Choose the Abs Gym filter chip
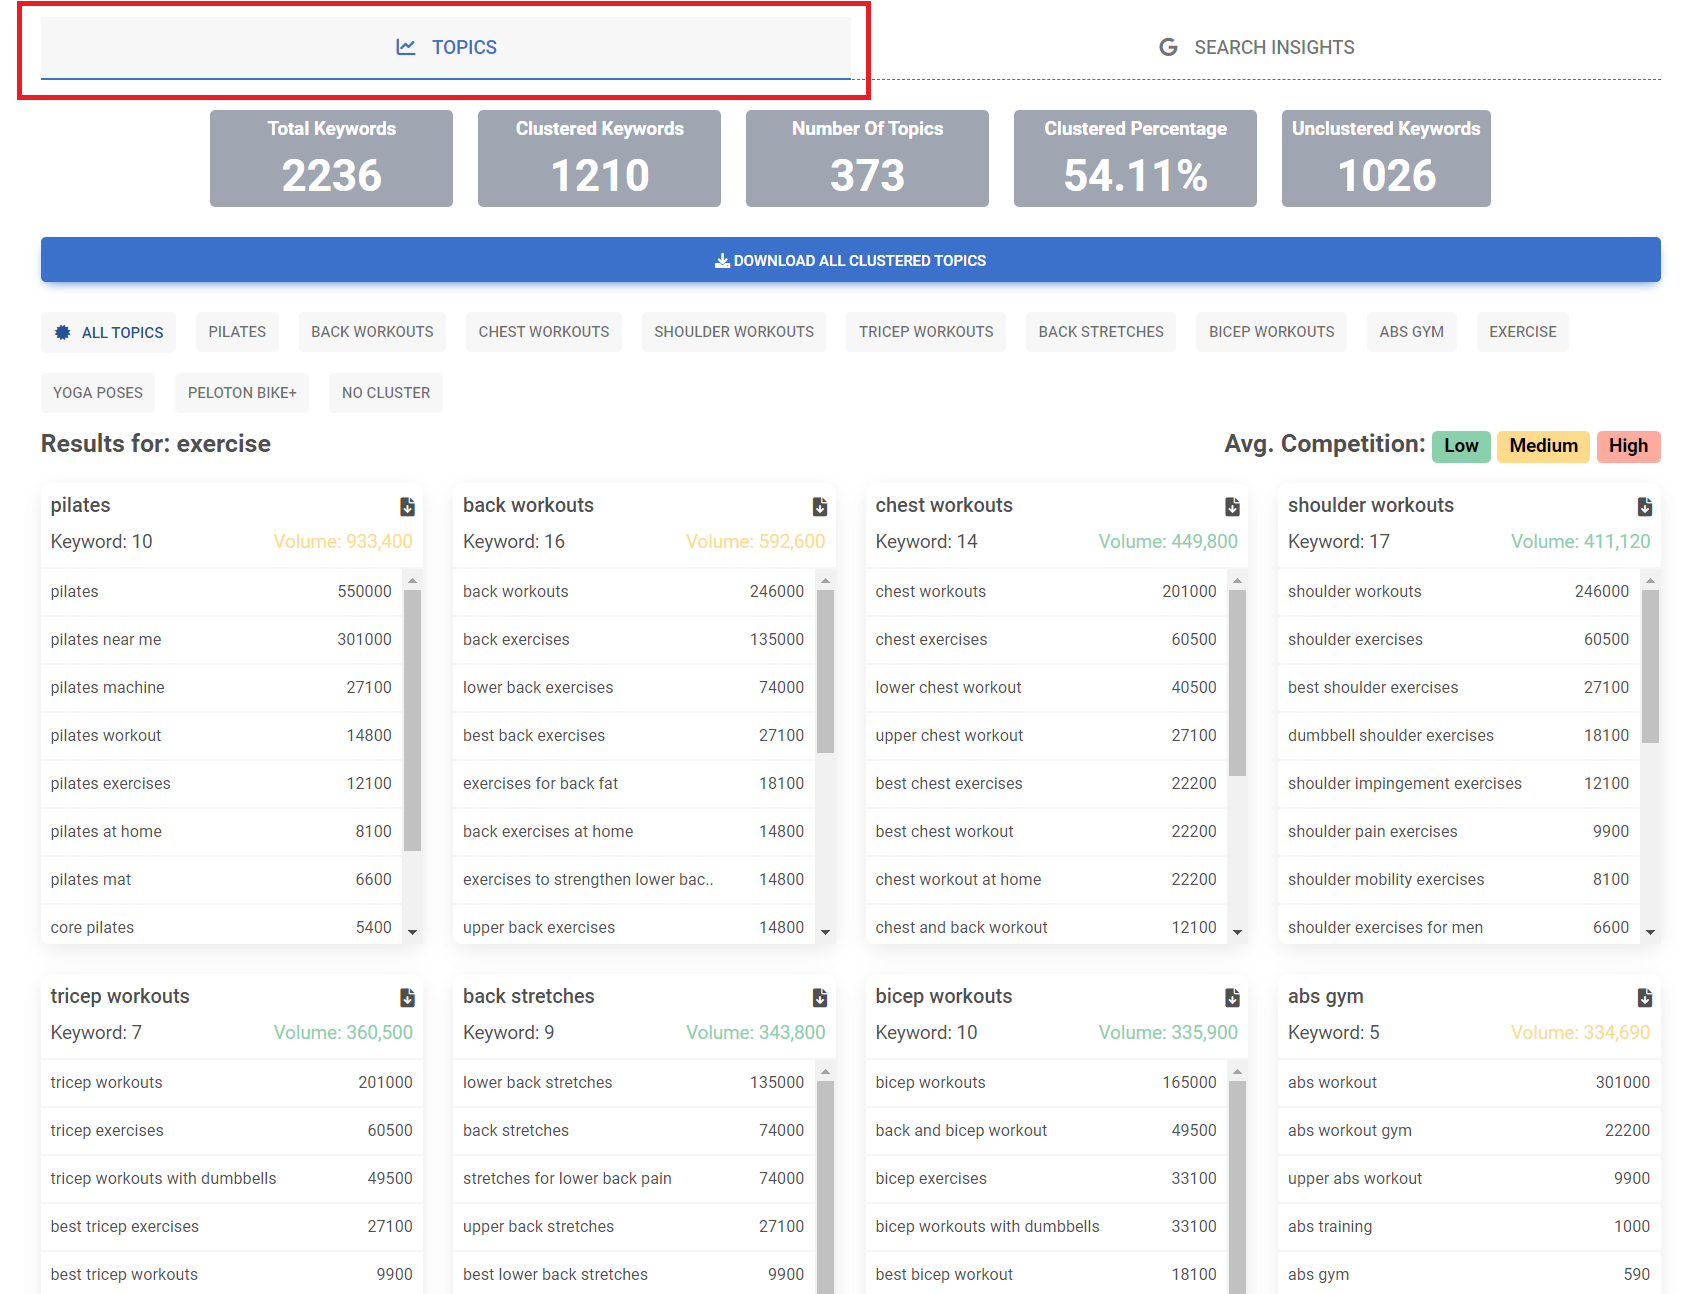 pos(1412,332)
